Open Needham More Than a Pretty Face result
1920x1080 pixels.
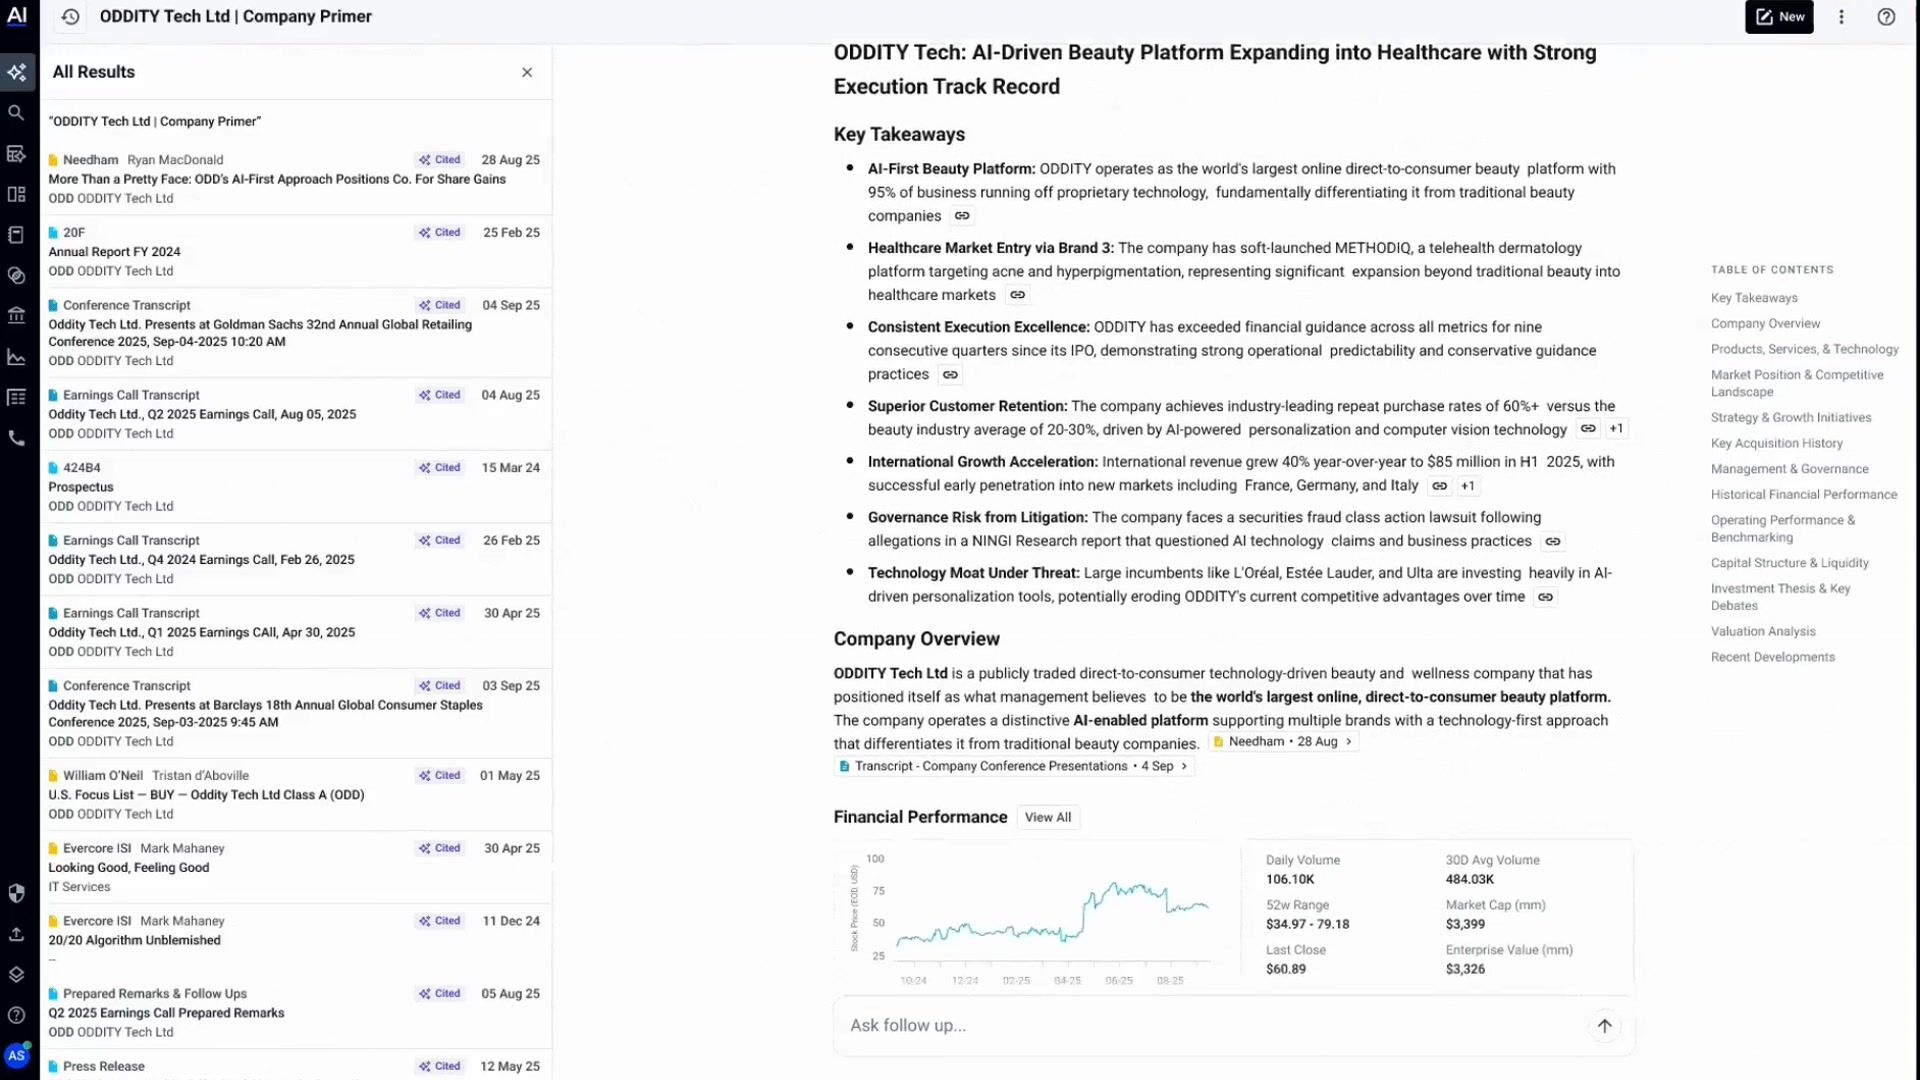click(x=277, y=180)
